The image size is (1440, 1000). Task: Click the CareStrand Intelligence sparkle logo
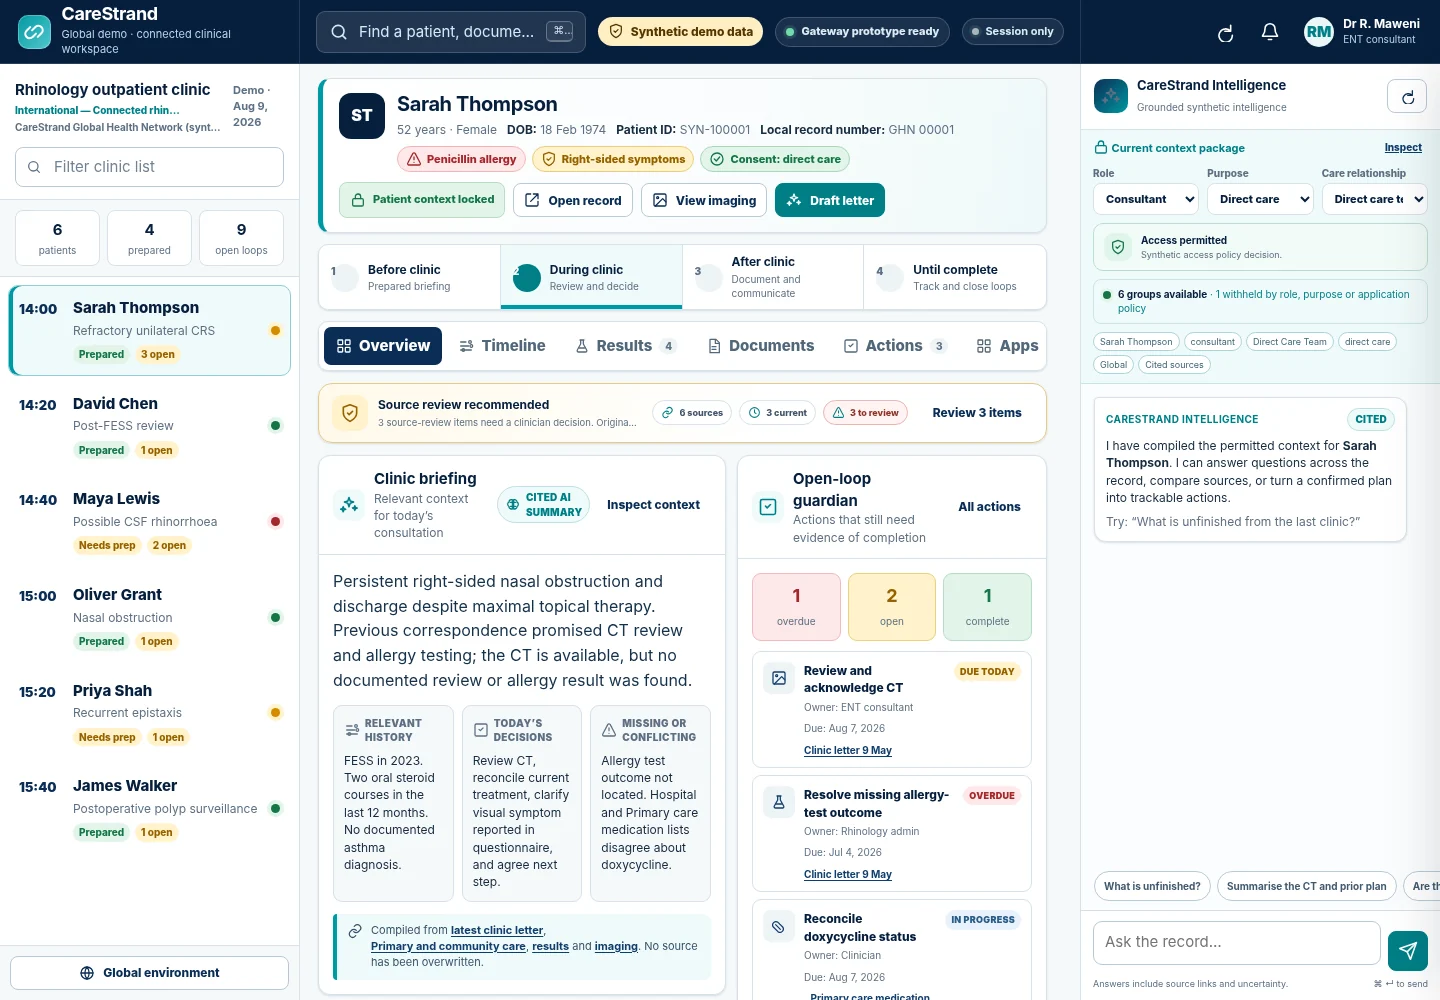point(1111,96)
